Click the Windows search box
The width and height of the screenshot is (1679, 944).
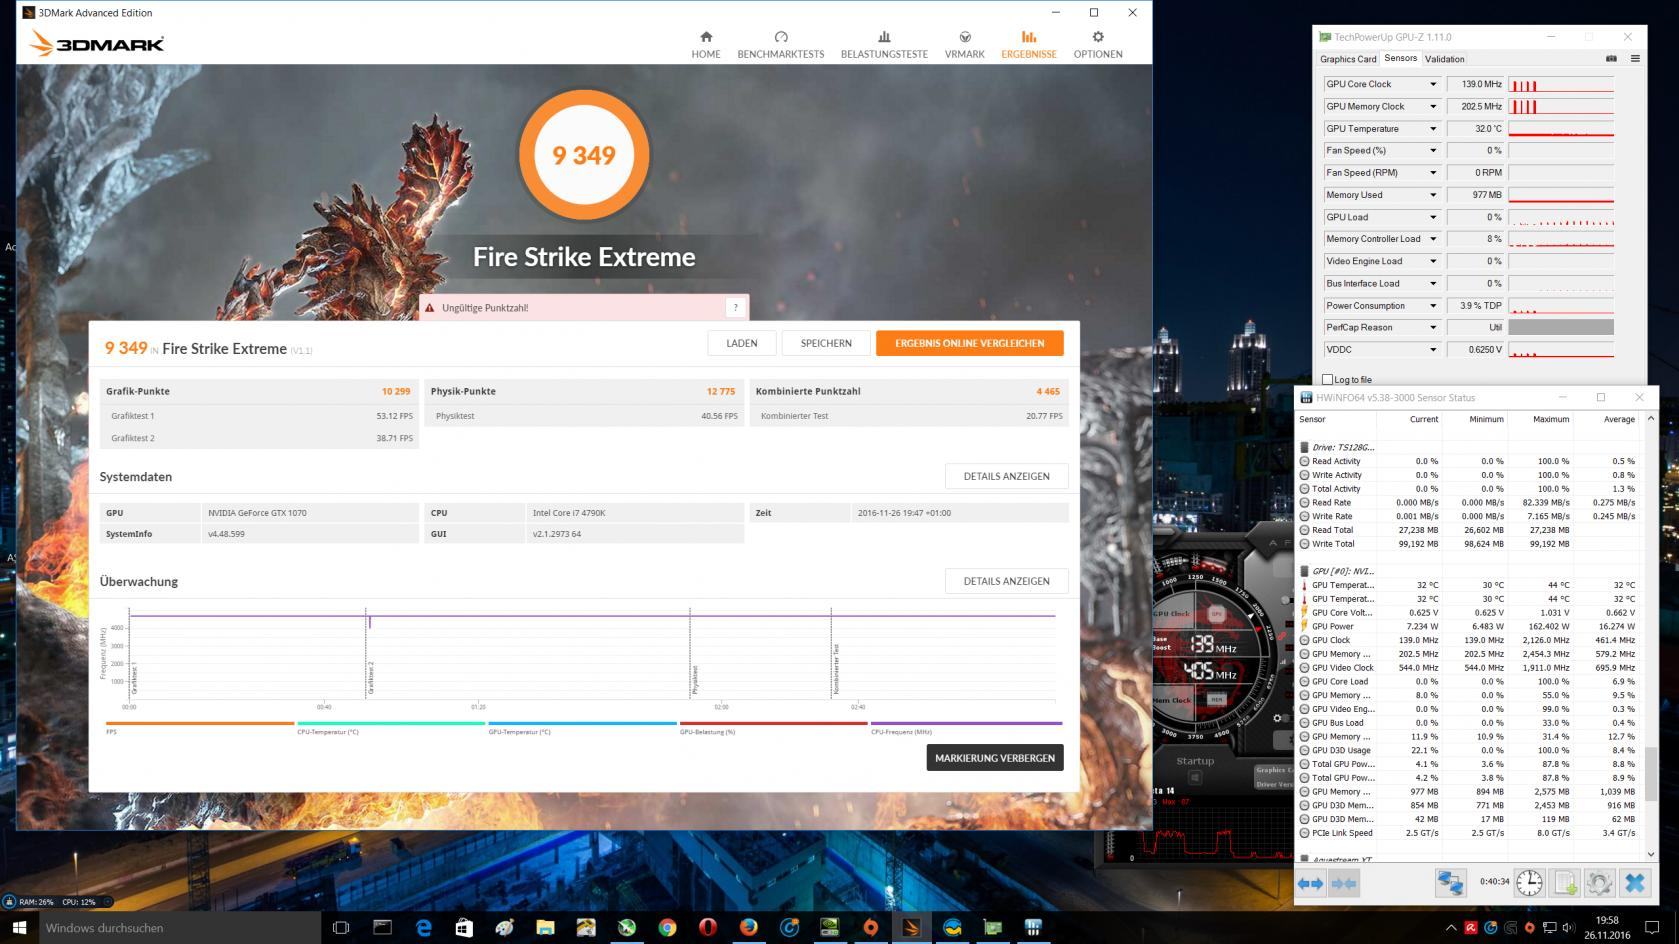[179, 927]
